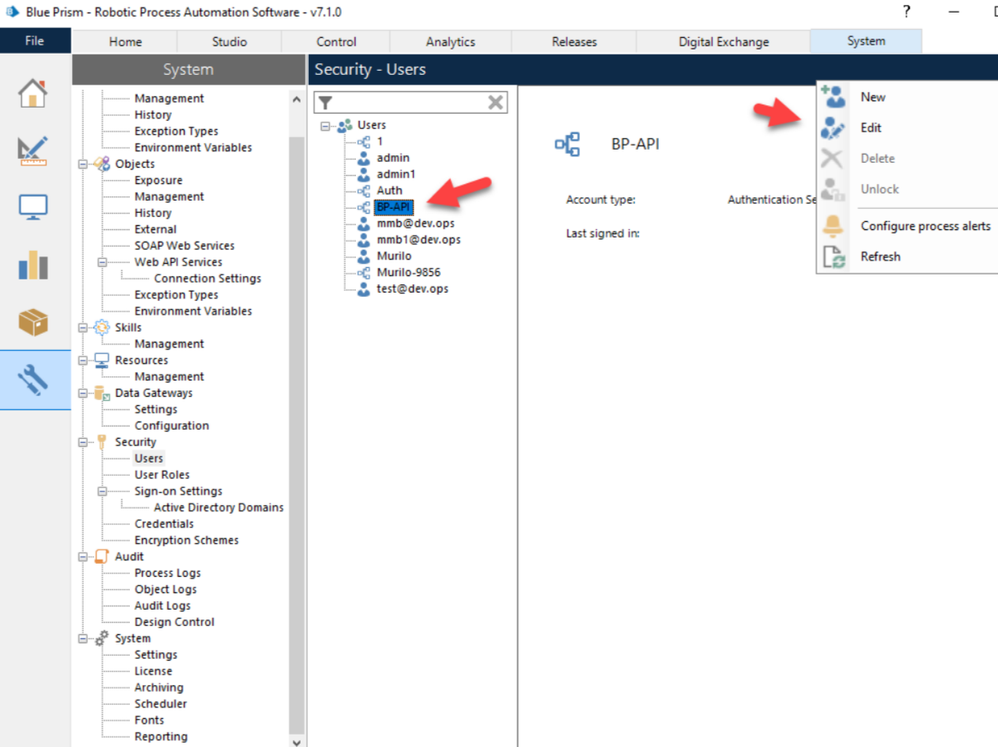Click the filter funnel icon in user search
The image size is (998, 747).
pos(325,102)
